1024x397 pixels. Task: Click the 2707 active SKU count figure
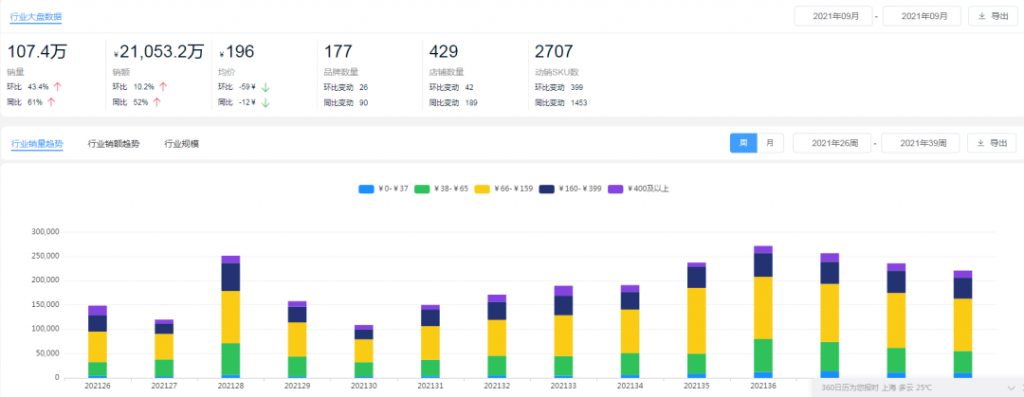click(x=554, y=52)
